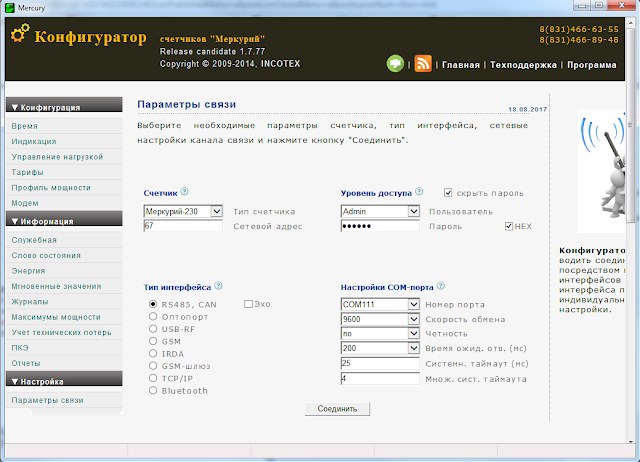Click the phone number 8(831)466-63-55
Viewport: 640px width, 462px height.
tap(579, 29)
